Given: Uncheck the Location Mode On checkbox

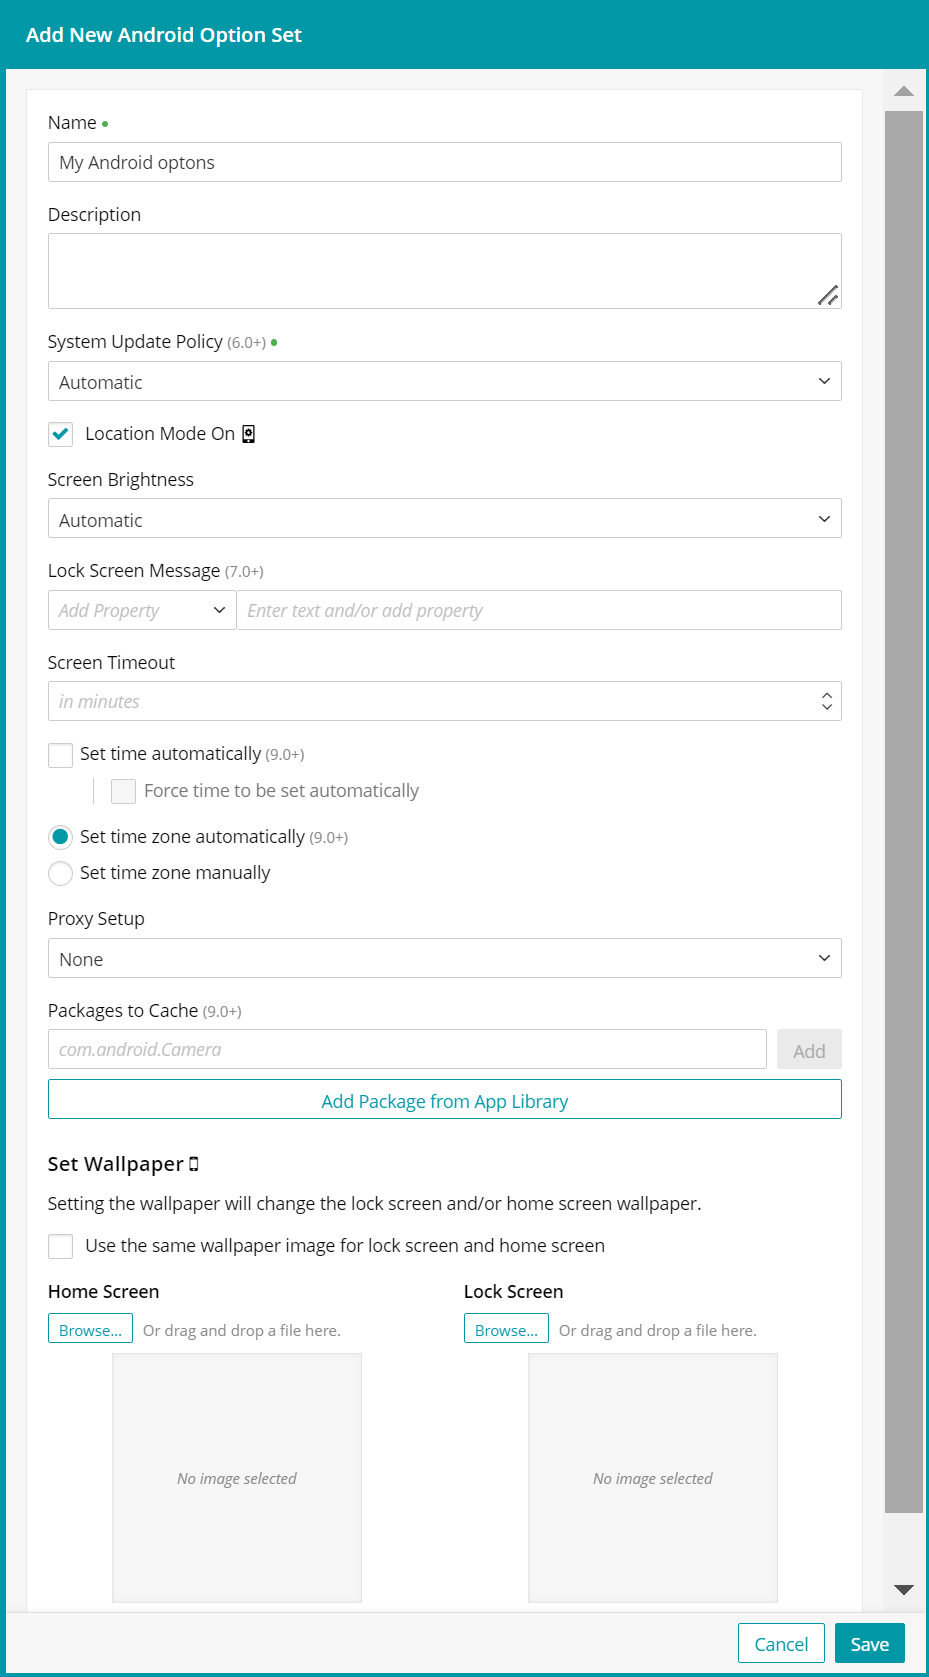Looking at the screenshot, I should pos(61,434).
